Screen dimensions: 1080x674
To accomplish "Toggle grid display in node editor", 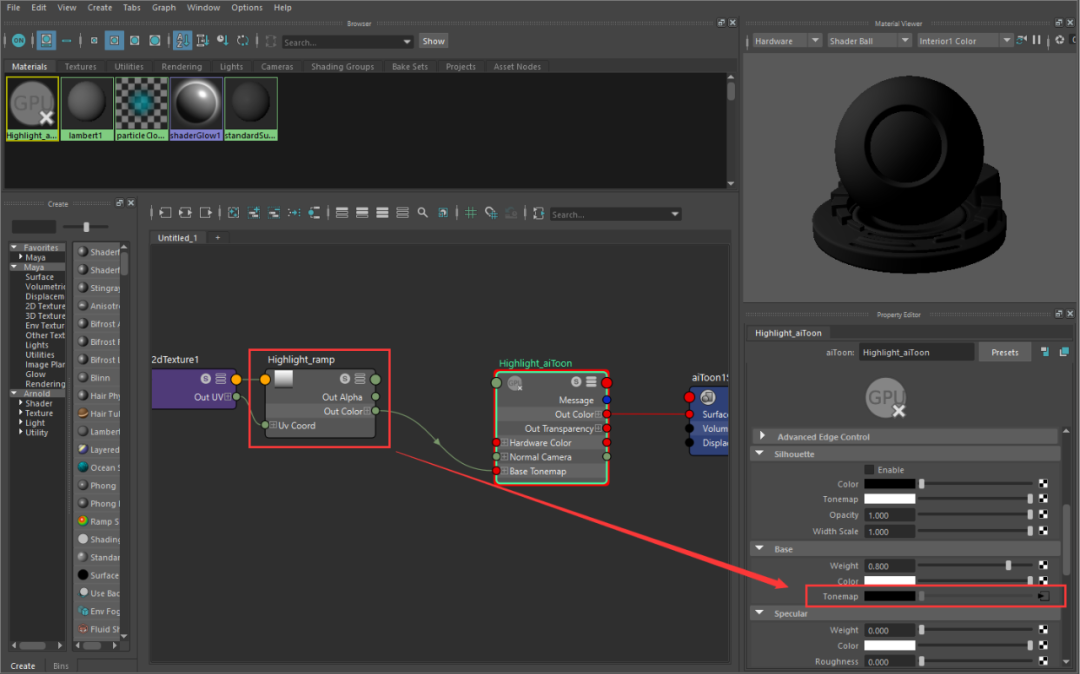I will [470, 213].
